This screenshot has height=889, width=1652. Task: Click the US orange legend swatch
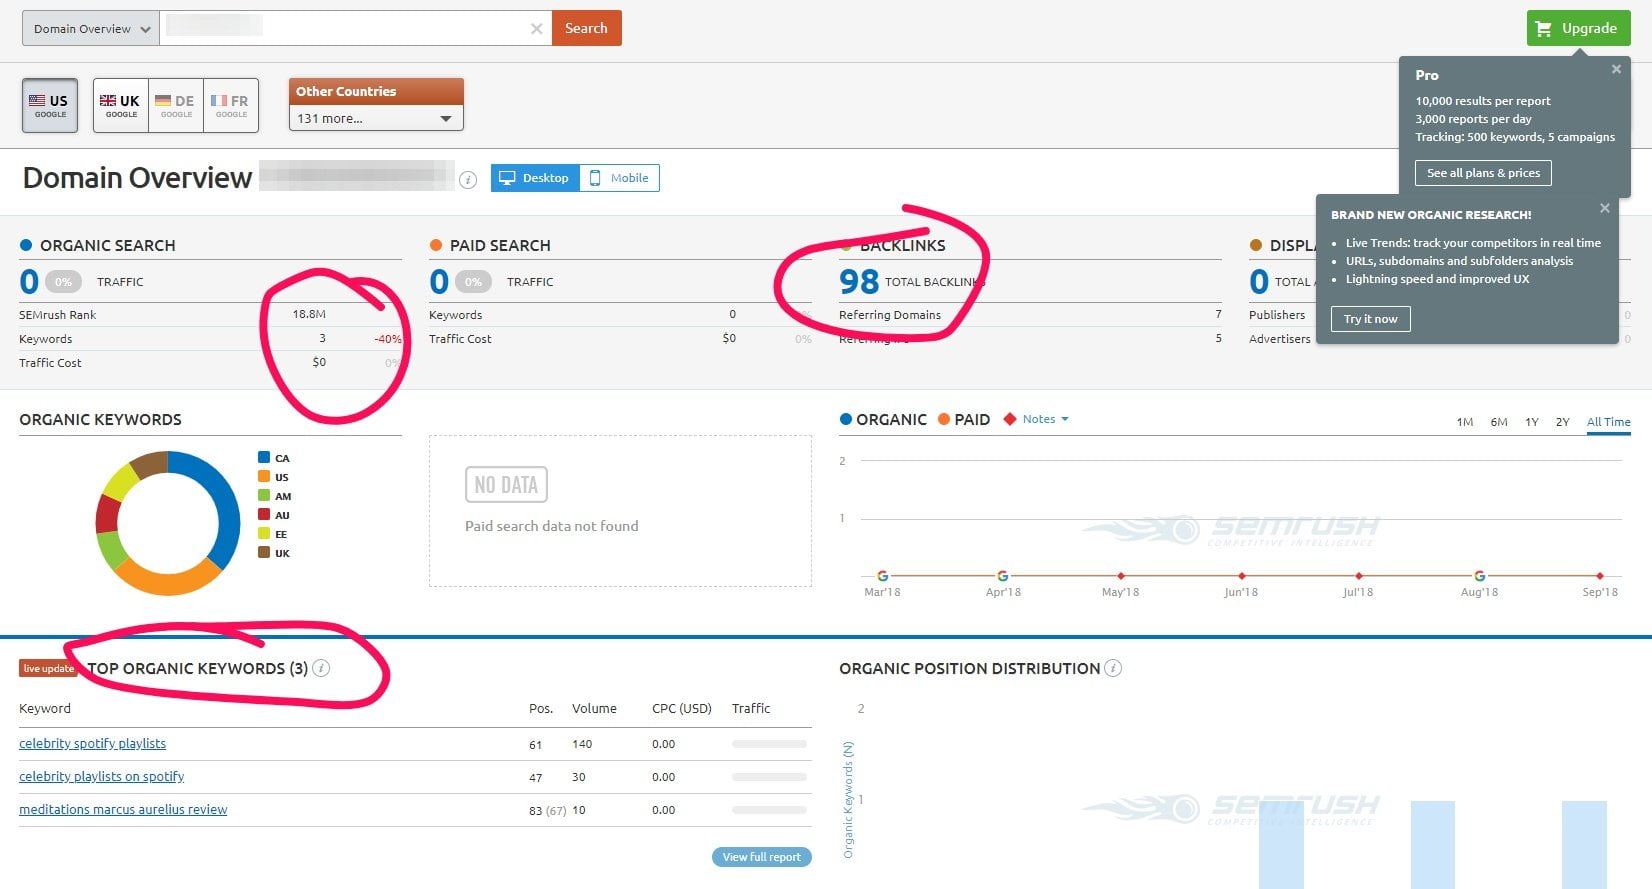click(264, 476)
